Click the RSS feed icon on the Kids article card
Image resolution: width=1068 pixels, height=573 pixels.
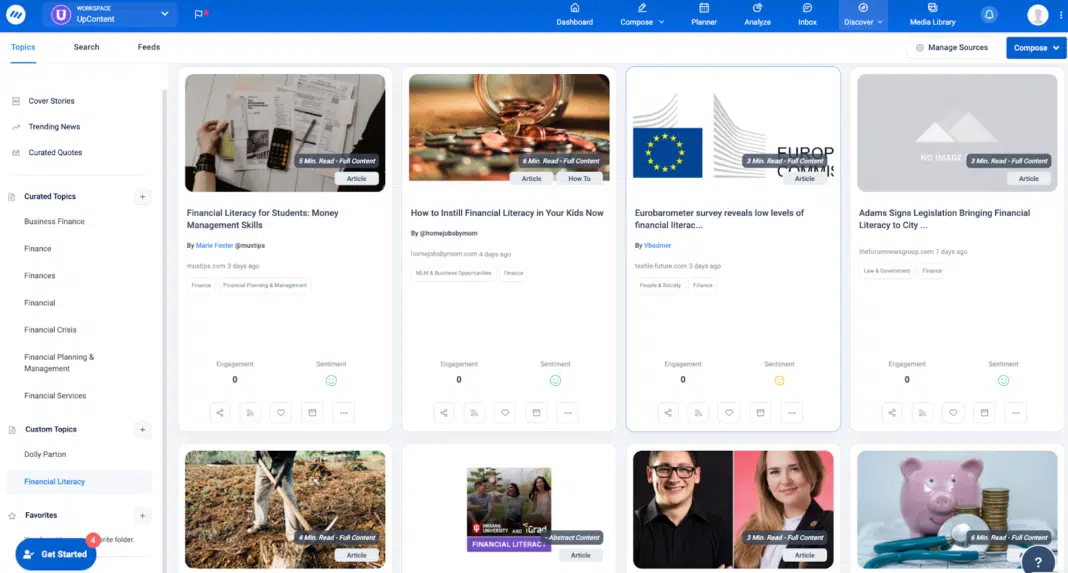(x=475, y=412)
